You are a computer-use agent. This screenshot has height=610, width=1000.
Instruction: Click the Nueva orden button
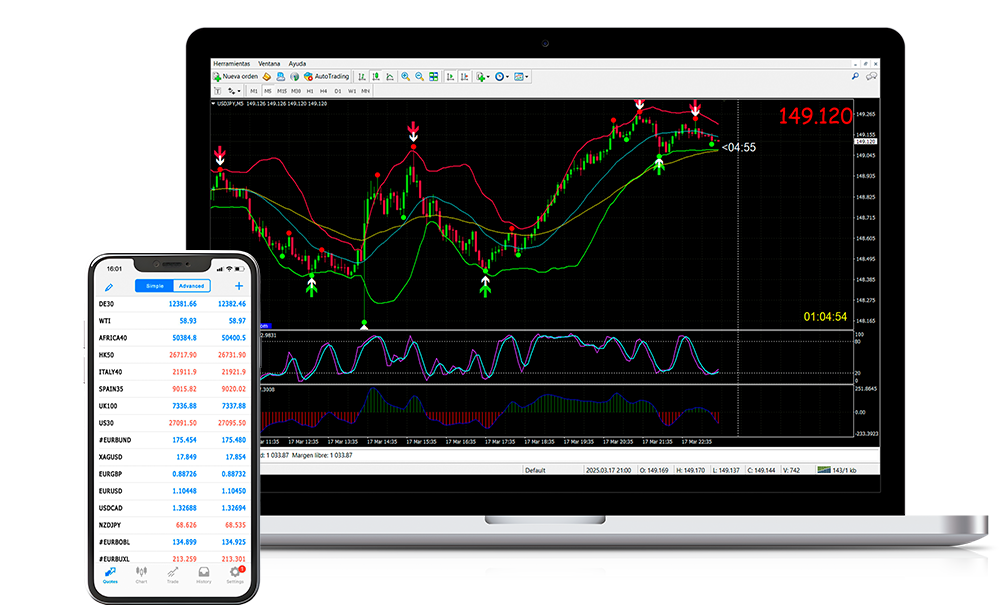236,76
